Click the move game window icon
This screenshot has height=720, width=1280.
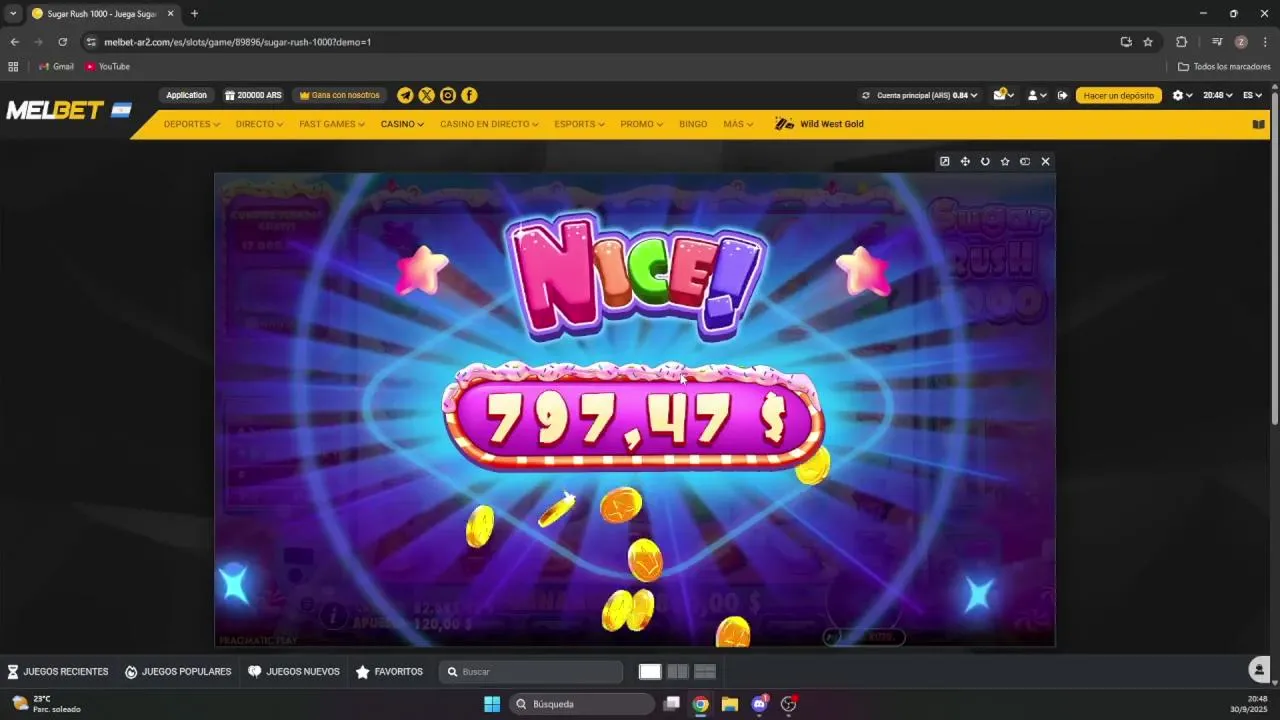965,161
